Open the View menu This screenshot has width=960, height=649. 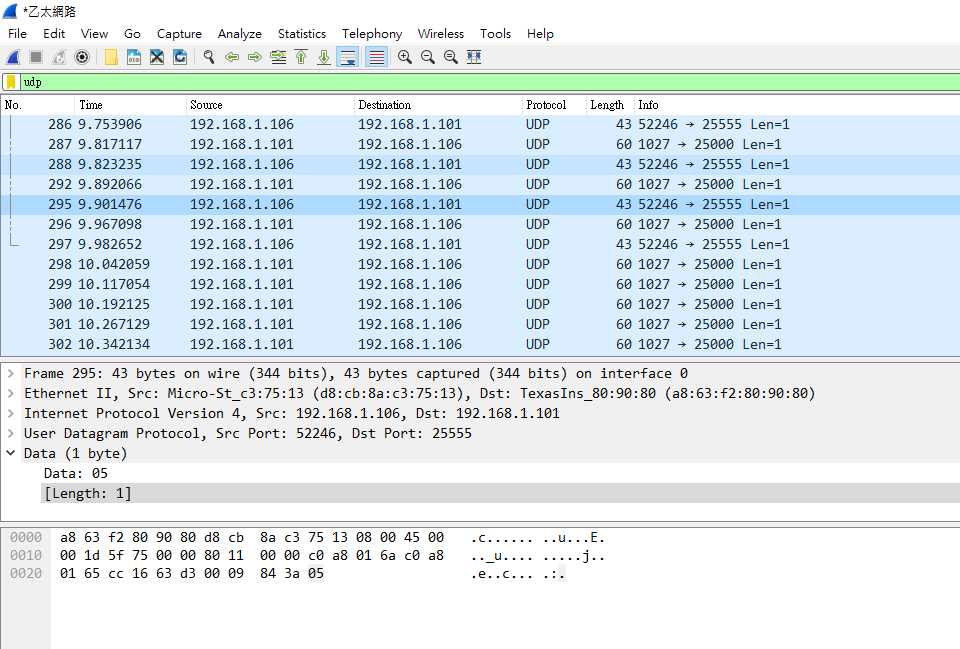point(94,34)
